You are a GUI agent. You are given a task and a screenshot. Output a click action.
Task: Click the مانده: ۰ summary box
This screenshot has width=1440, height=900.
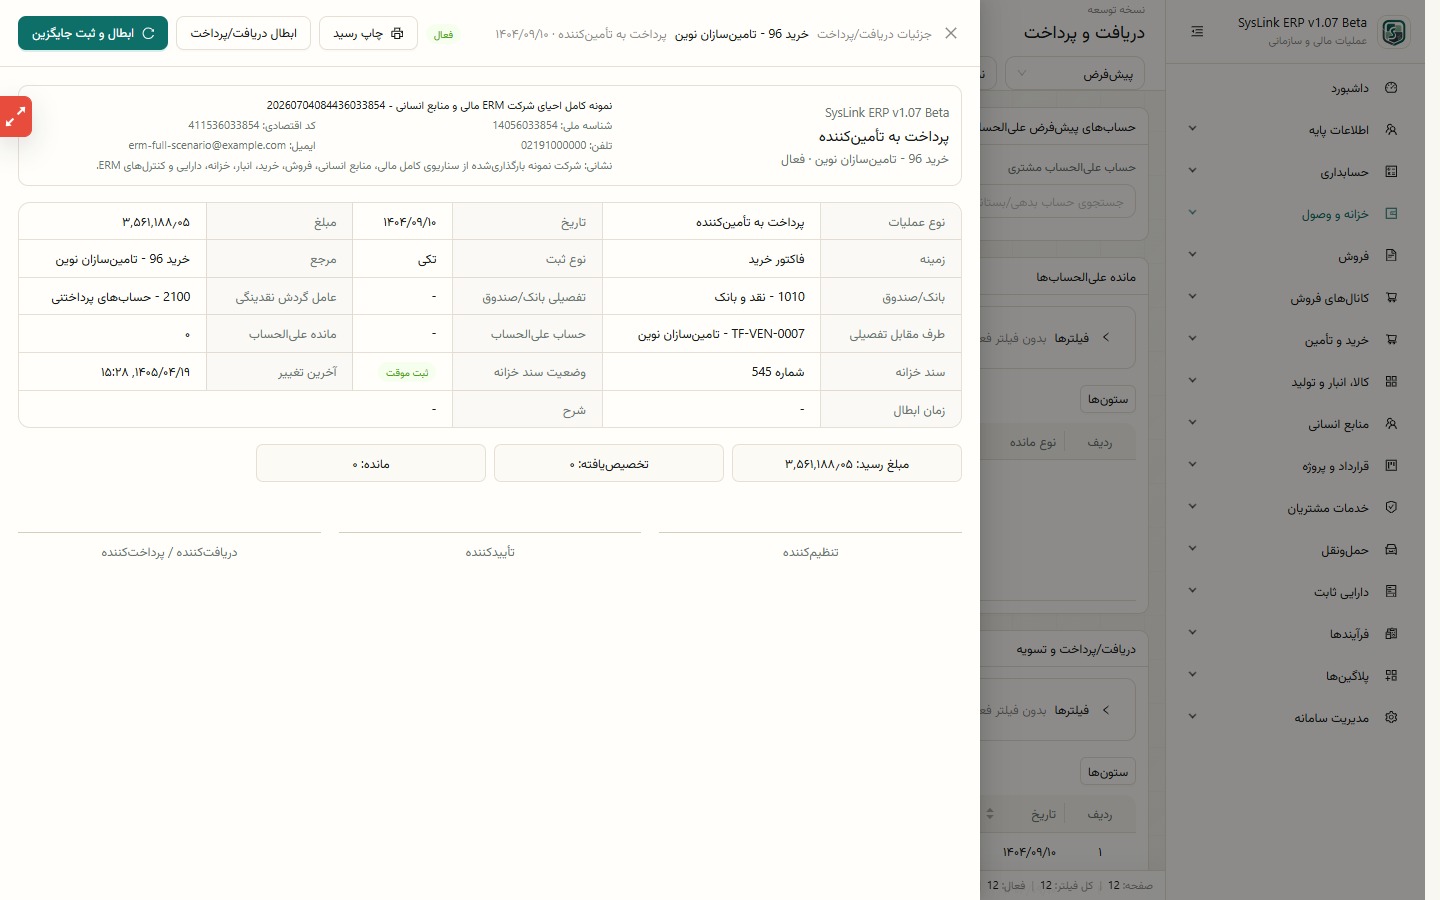(x=371, y=463)
